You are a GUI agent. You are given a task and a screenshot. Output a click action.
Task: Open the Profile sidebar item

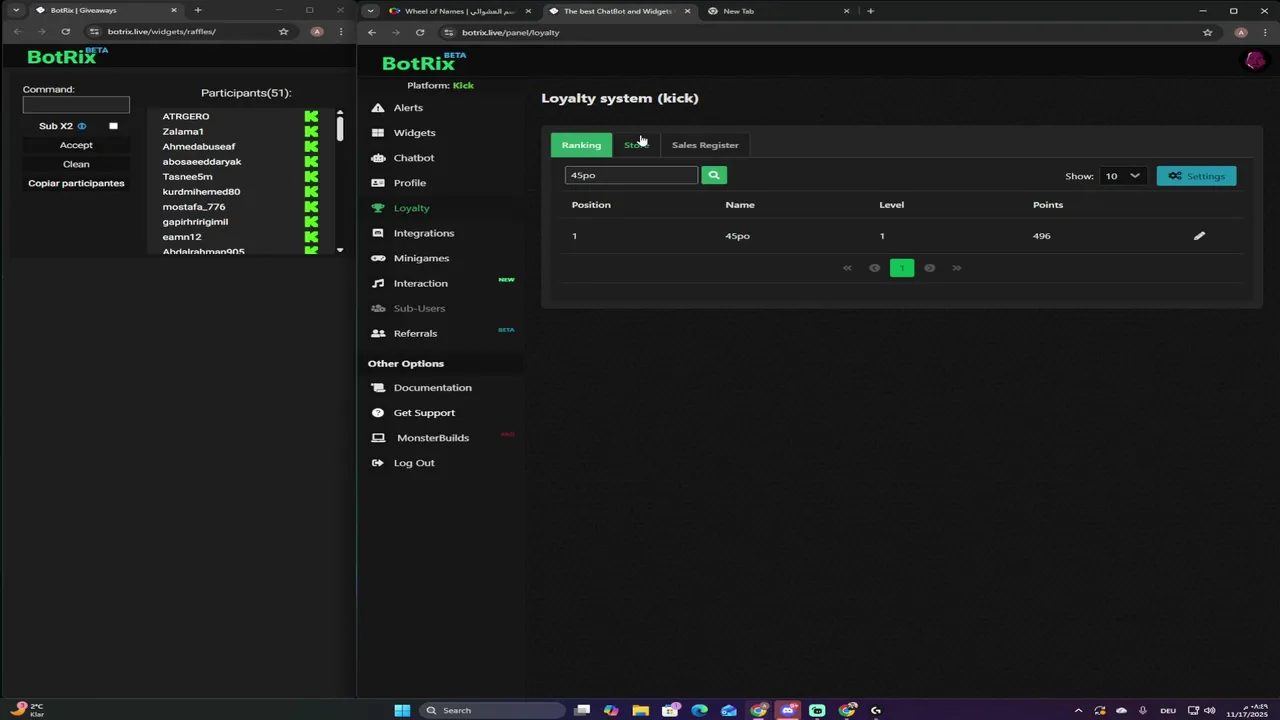click(x=409, y=183)
